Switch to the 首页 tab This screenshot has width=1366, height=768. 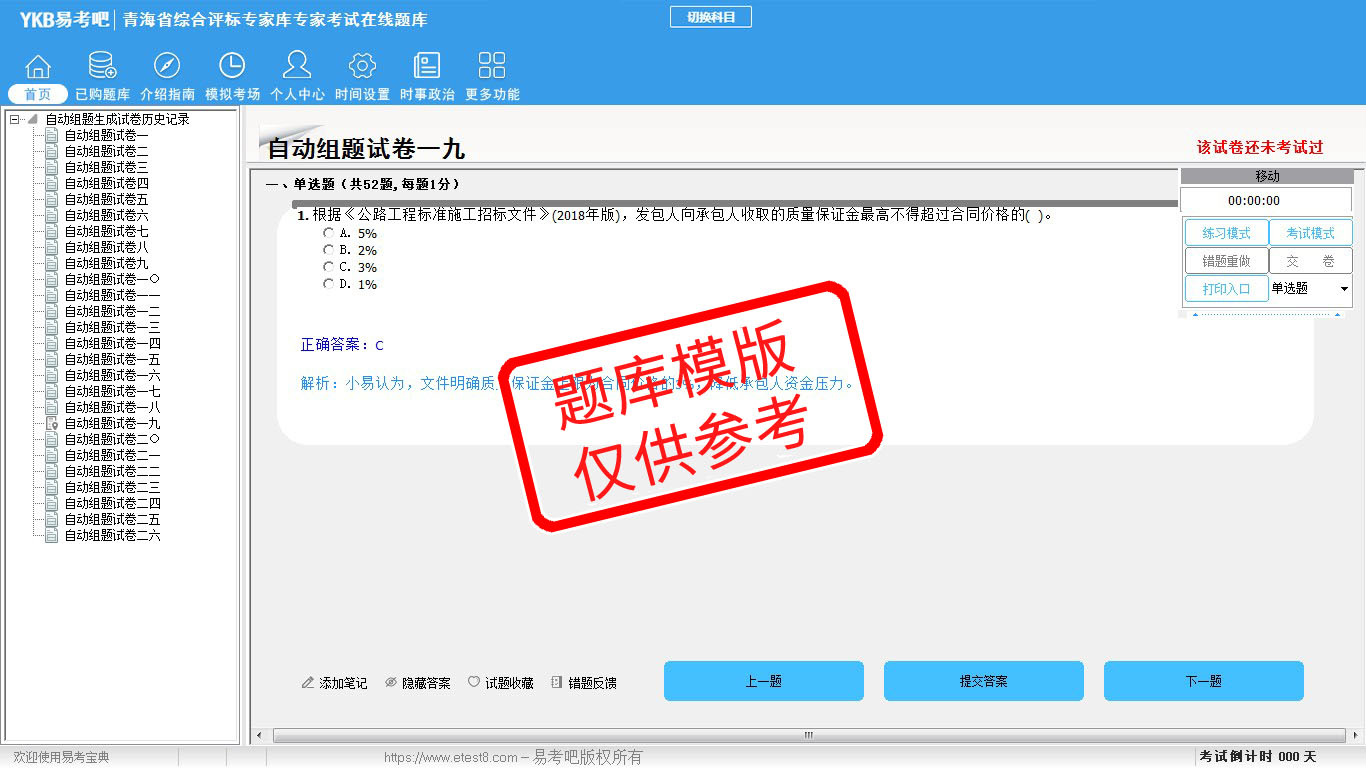tap(38, 94)
